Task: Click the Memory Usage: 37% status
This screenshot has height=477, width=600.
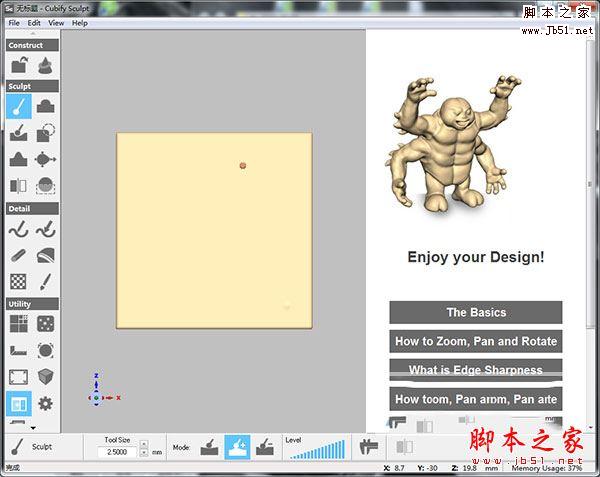Action: pos(547,468)
